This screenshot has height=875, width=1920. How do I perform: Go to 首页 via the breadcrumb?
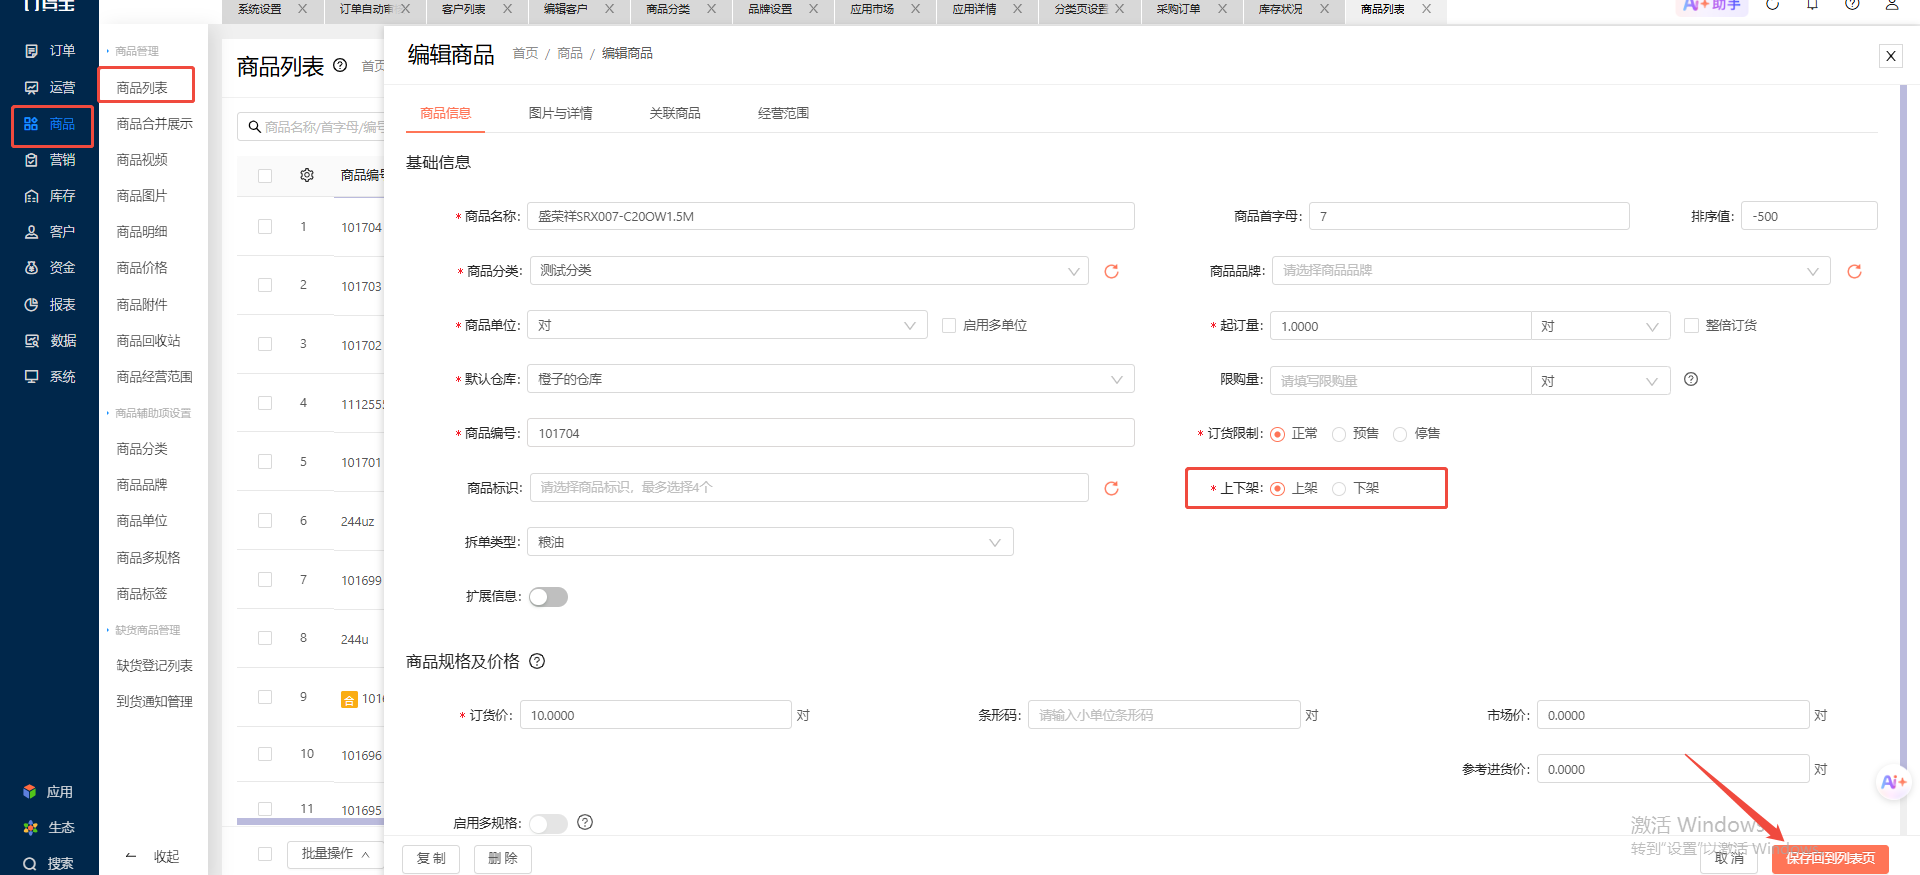coord(525,53)
